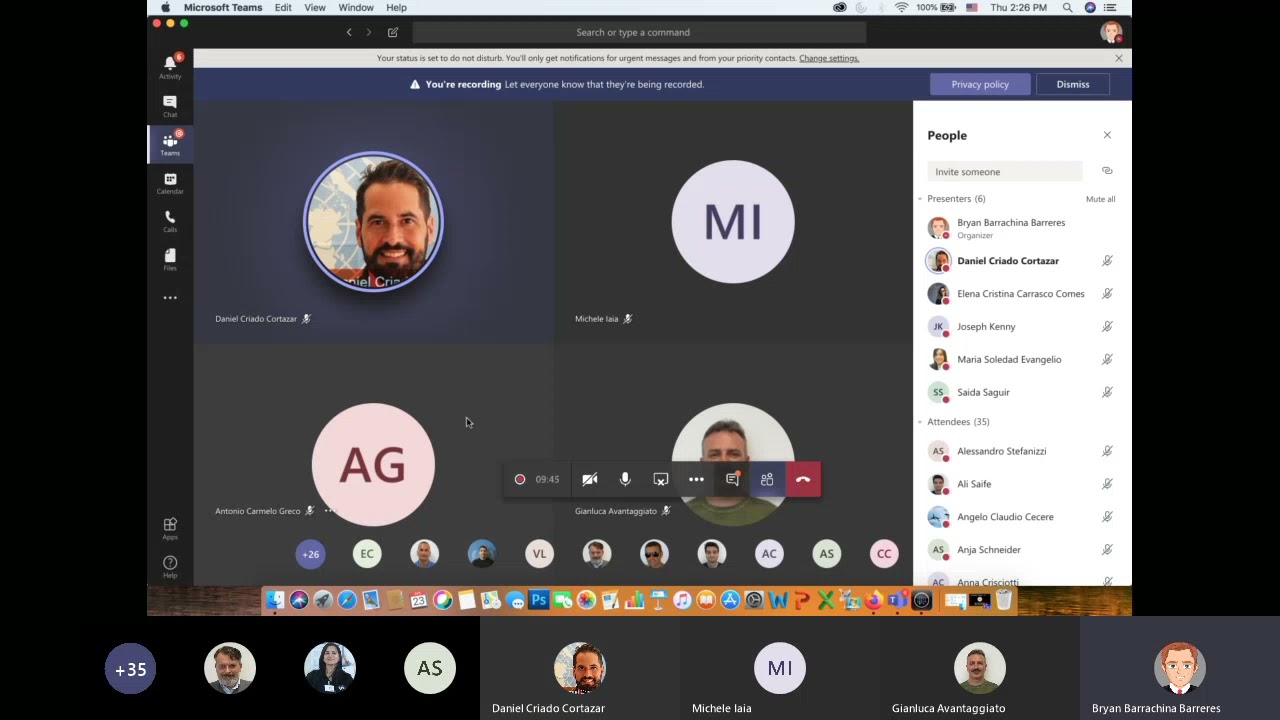
Task: Mute your microphone in call controls
Action: (625, 480)
